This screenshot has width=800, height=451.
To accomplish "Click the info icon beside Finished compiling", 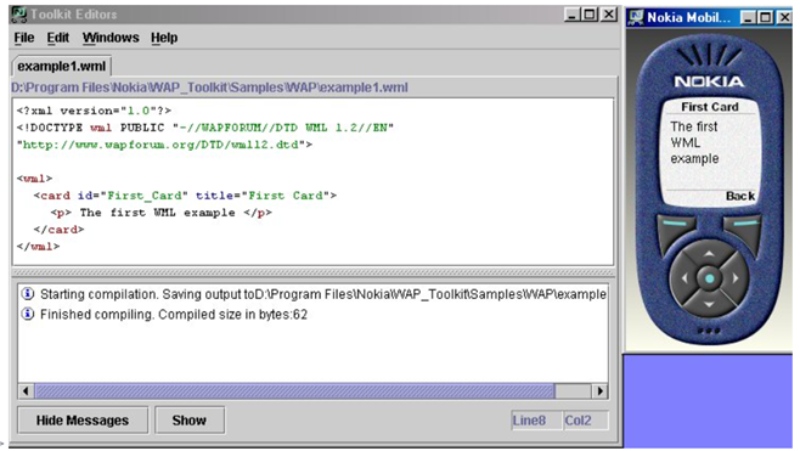I will (x=27, y=314).
